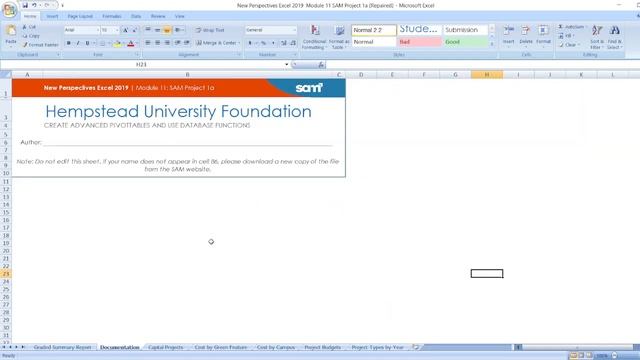Increase font size with Grow Font
The image size is (640, 360).
tap(125, 30)
